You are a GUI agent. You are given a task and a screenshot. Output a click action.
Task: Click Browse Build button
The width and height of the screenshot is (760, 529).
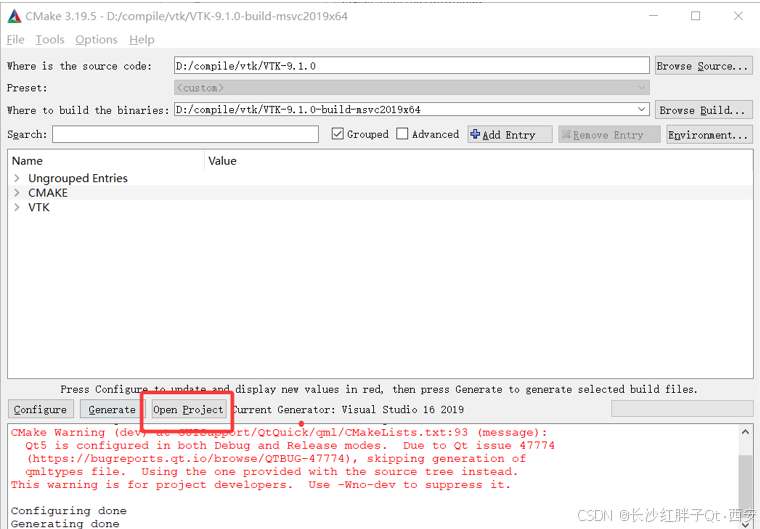[x=703, y=110]
